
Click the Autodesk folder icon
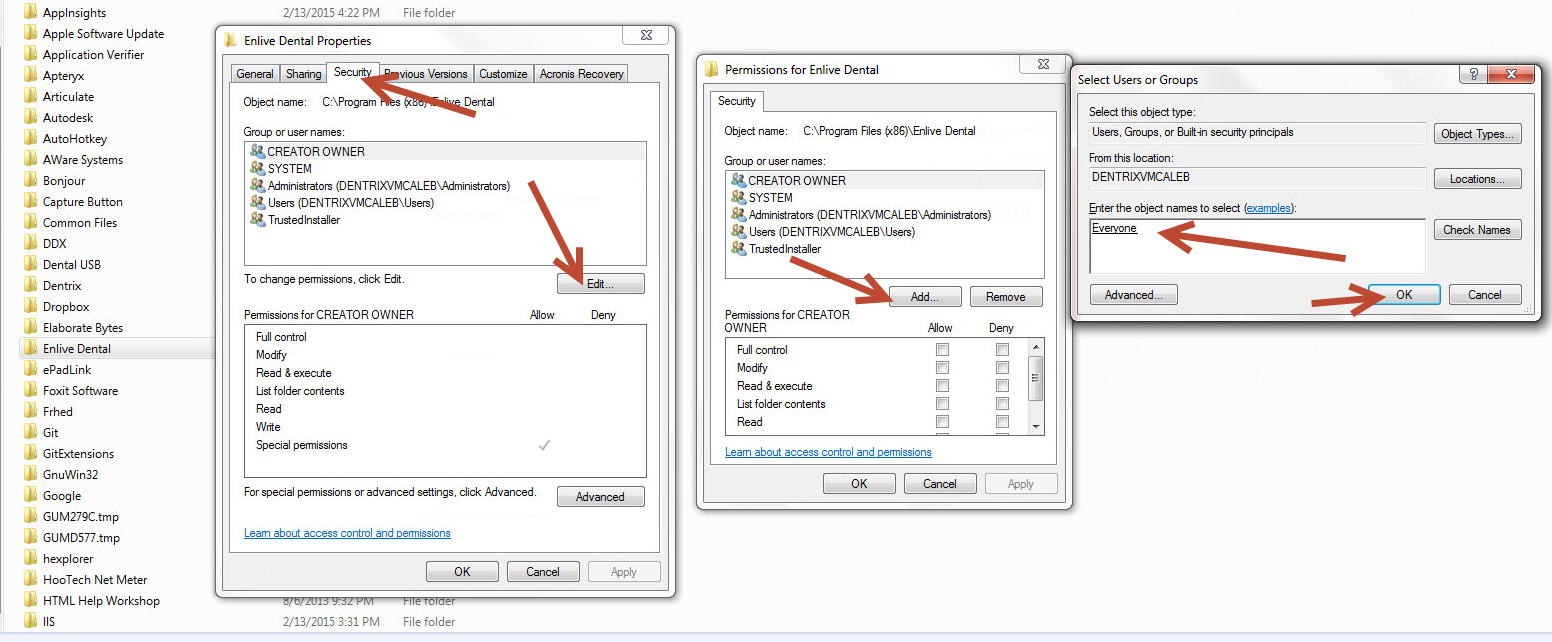pyautogui.click(x=29, y=118)
